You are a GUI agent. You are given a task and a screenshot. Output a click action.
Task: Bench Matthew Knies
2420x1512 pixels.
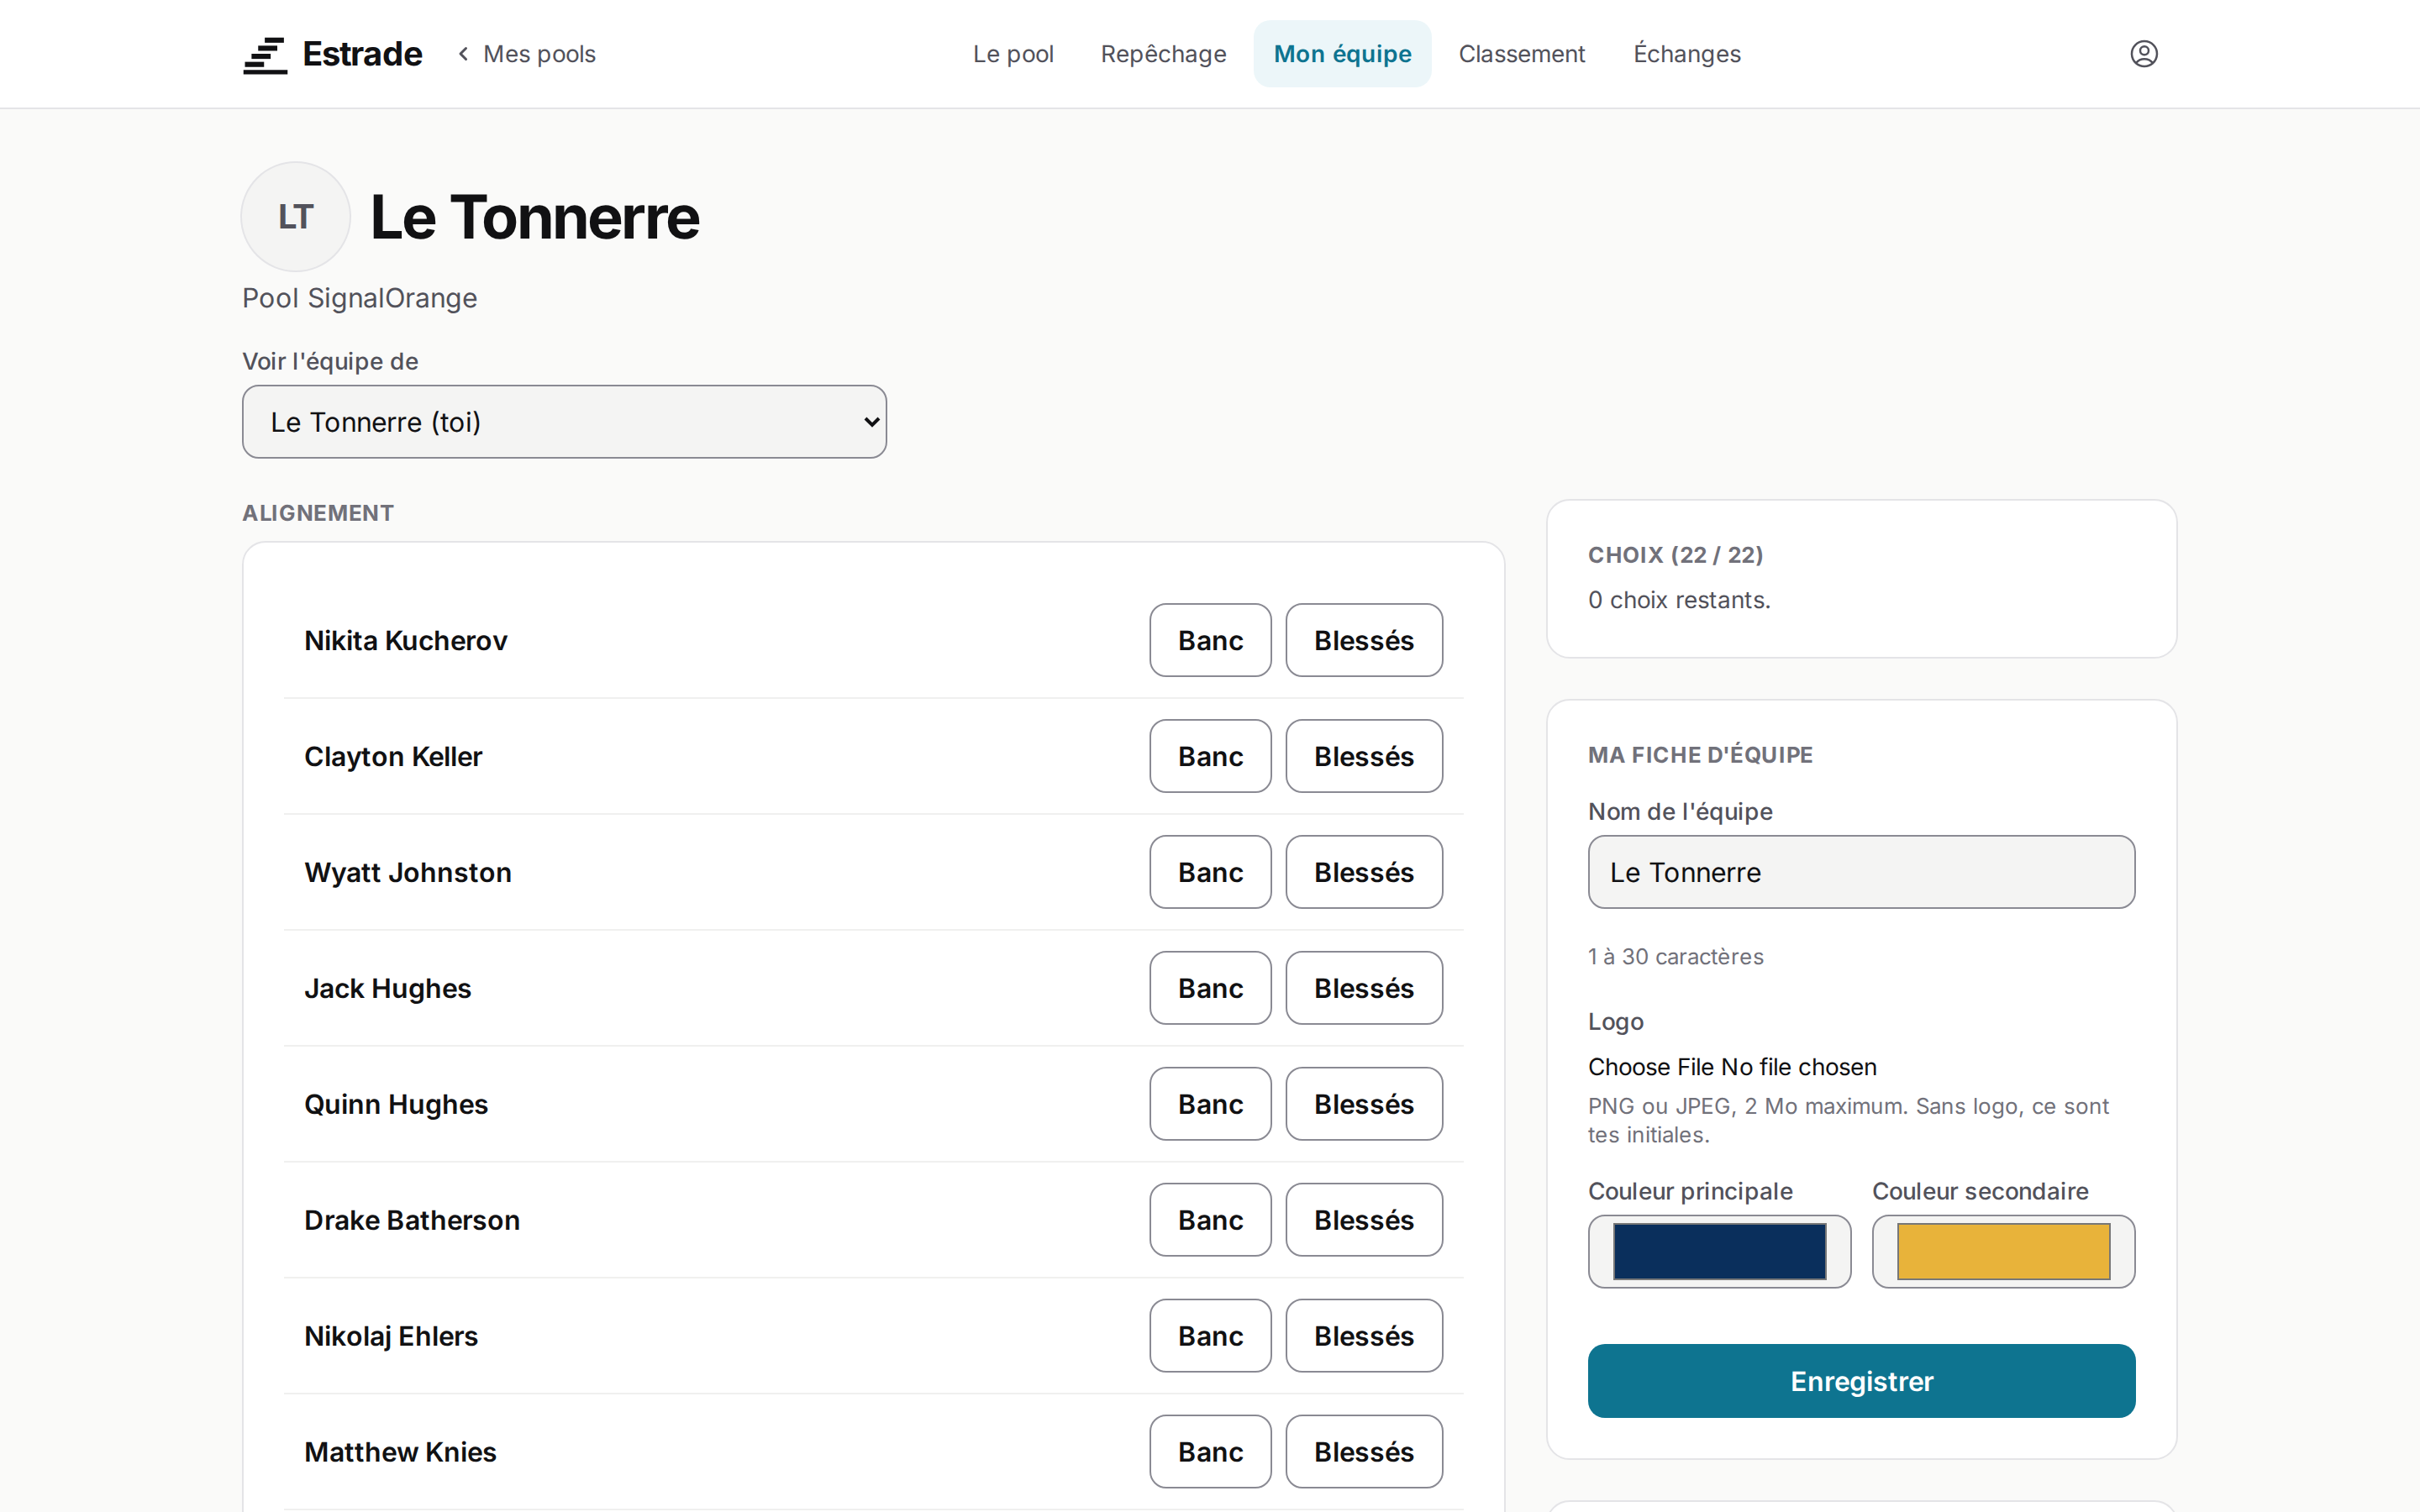tap(1210, 1452)
